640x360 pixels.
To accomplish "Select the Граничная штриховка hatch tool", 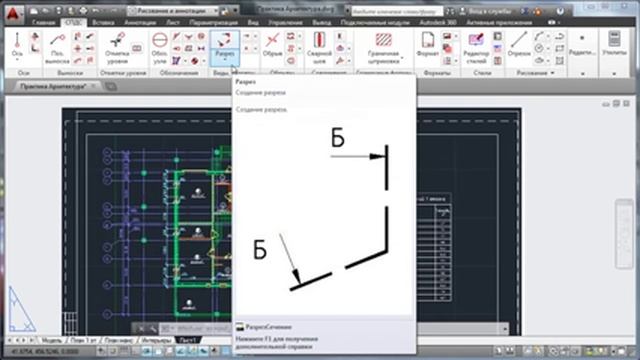I will click(383, 48).
